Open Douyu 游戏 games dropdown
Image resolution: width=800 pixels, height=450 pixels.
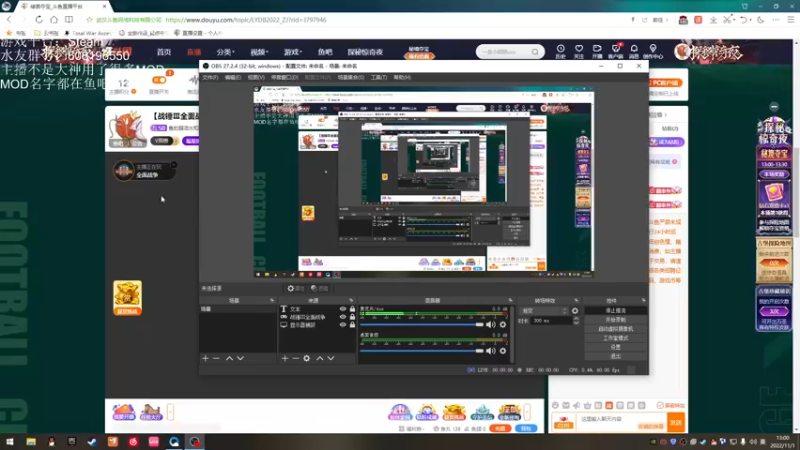point(292,52)
